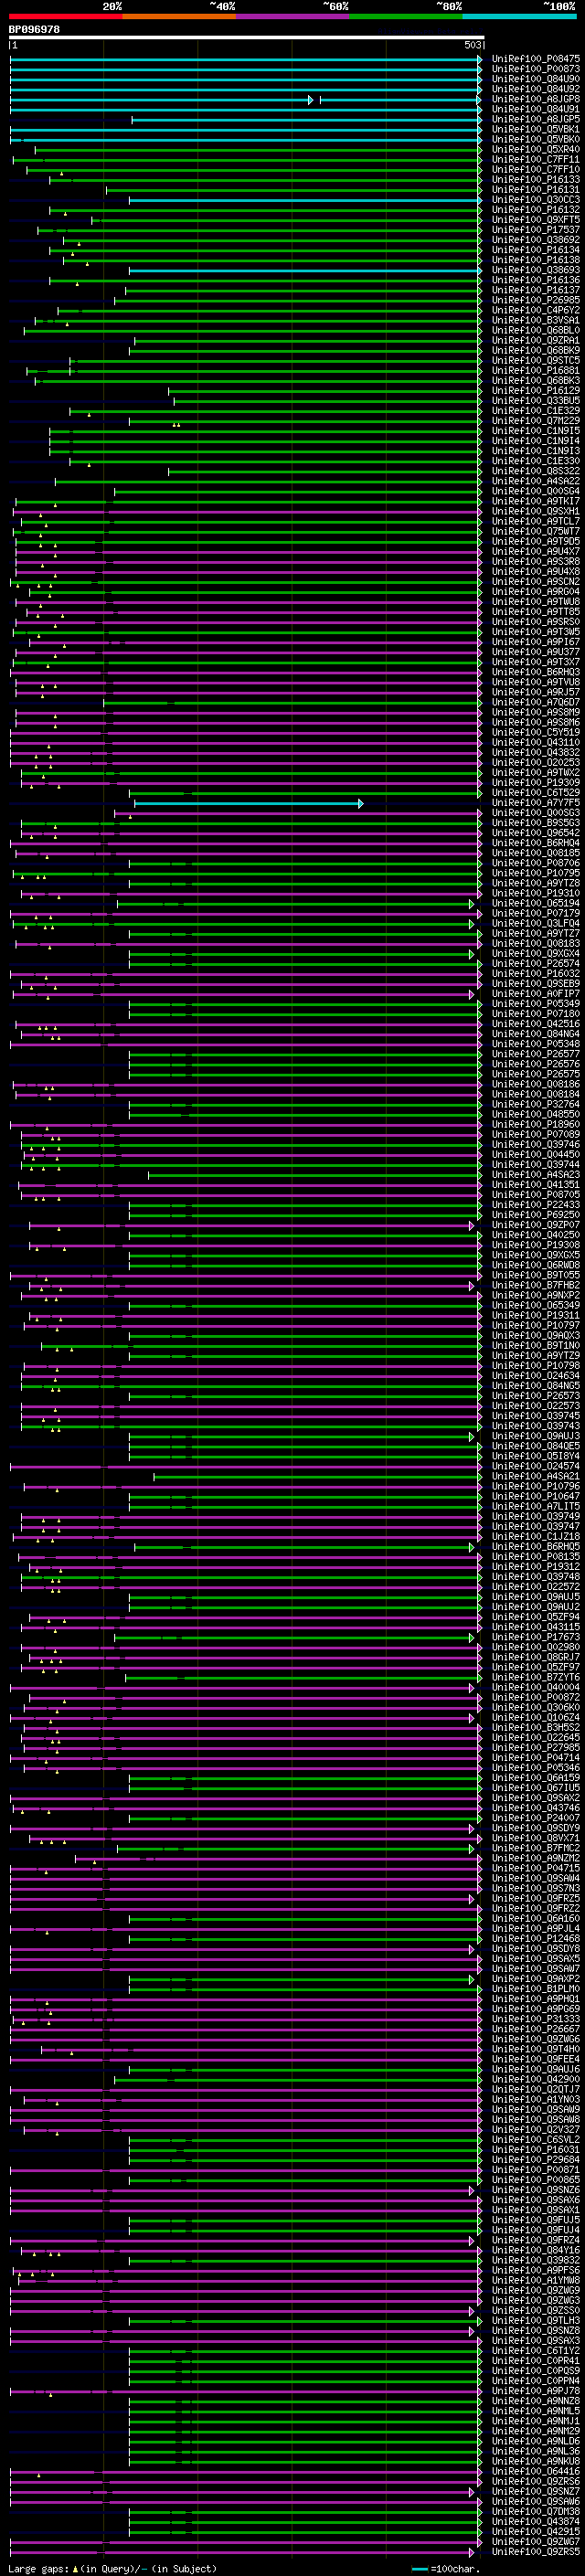Image resolution: width=585 pixels, height=2576 pixels.
Task: Click the =100char. scale label
Action: click(455, 2569)
